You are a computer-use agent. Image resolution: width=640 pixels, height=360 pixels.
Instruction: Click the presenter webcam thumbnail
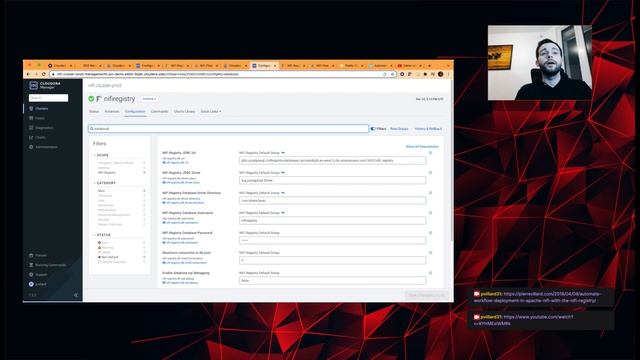pyautogui.click(x=540, y=62)
